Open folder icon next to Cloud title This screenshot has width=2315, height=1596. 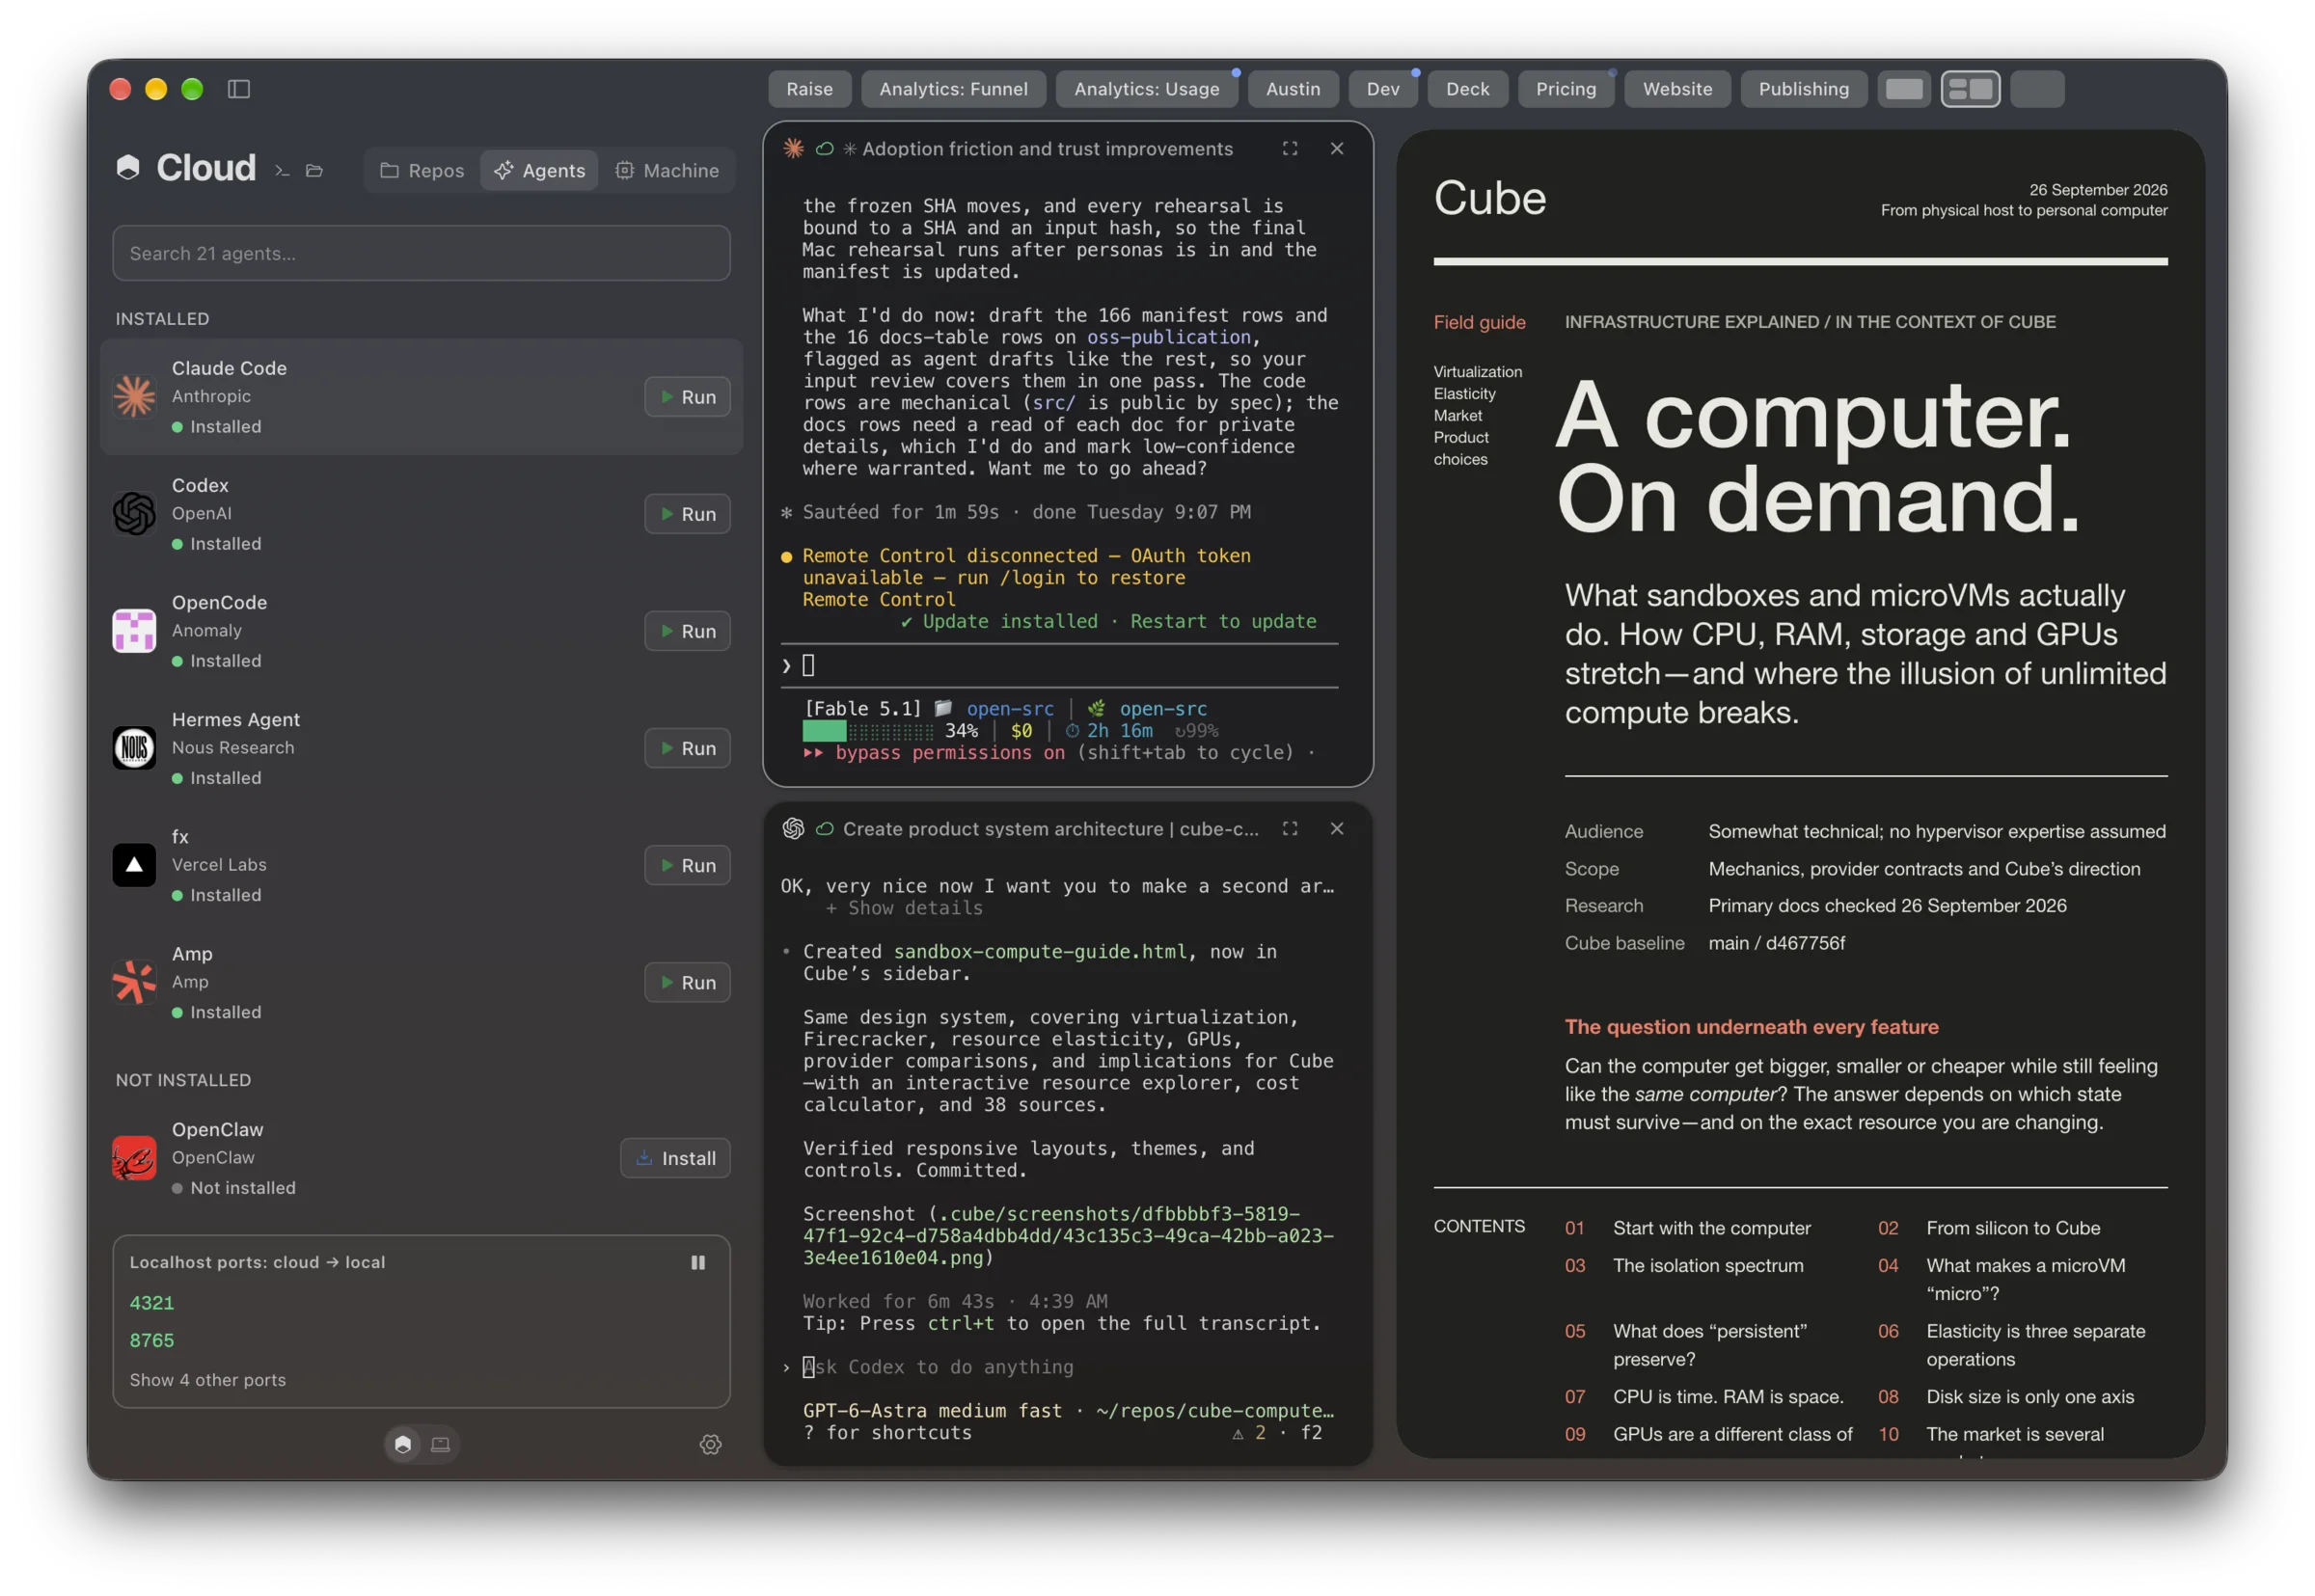(x=314, y=171)
